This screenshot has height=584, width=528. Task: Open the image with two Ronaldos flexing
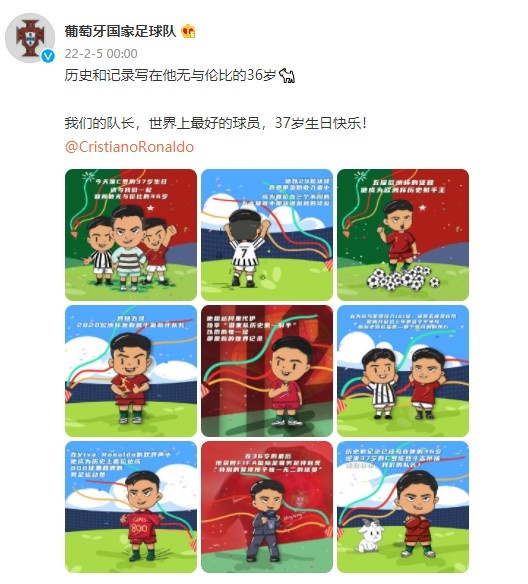(403, 371)
